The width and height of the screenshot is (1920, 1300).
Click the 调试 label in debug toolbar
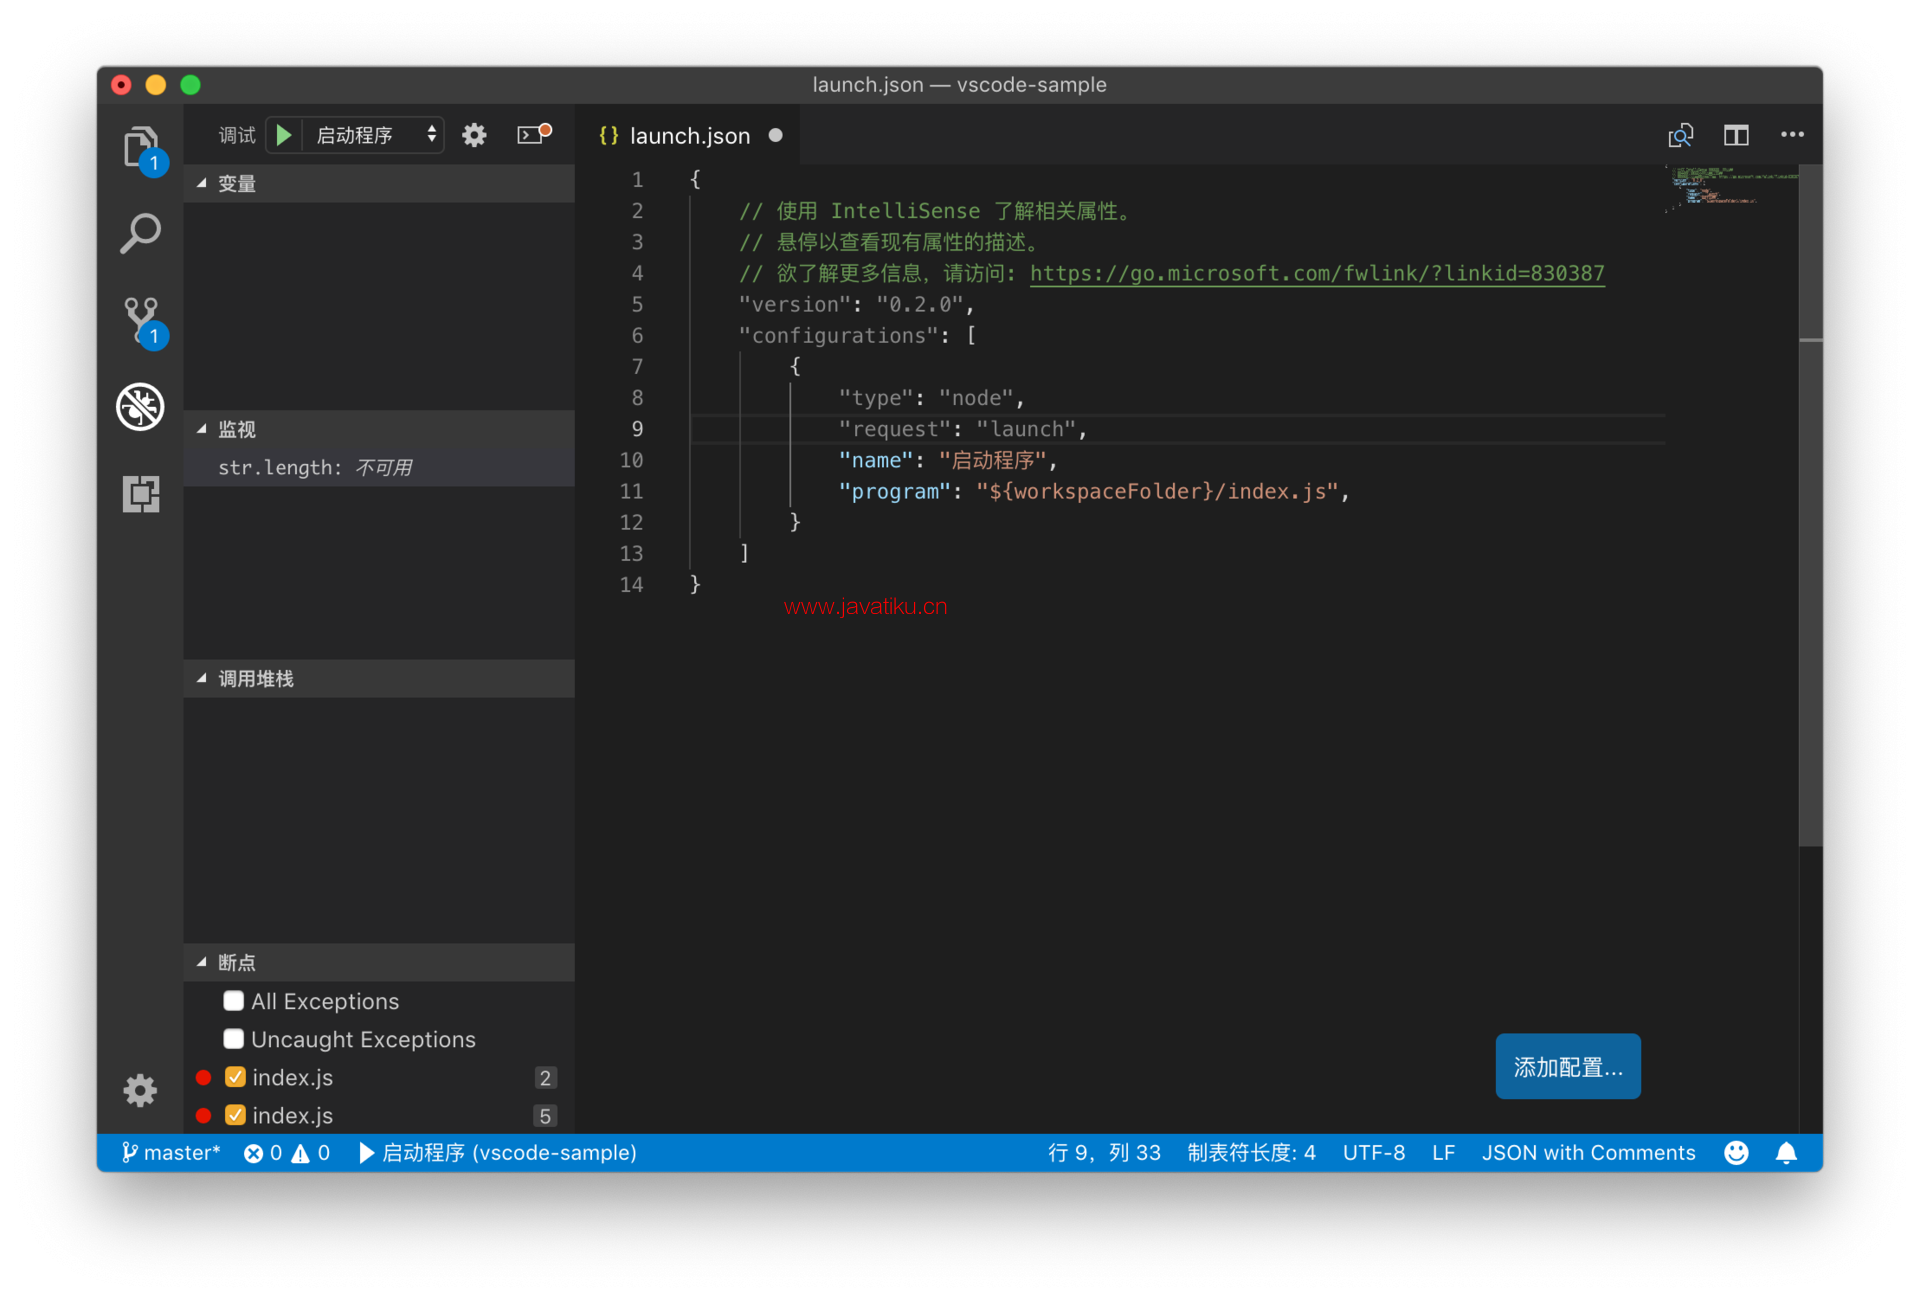pyautogui.click(x=237, y=135)
